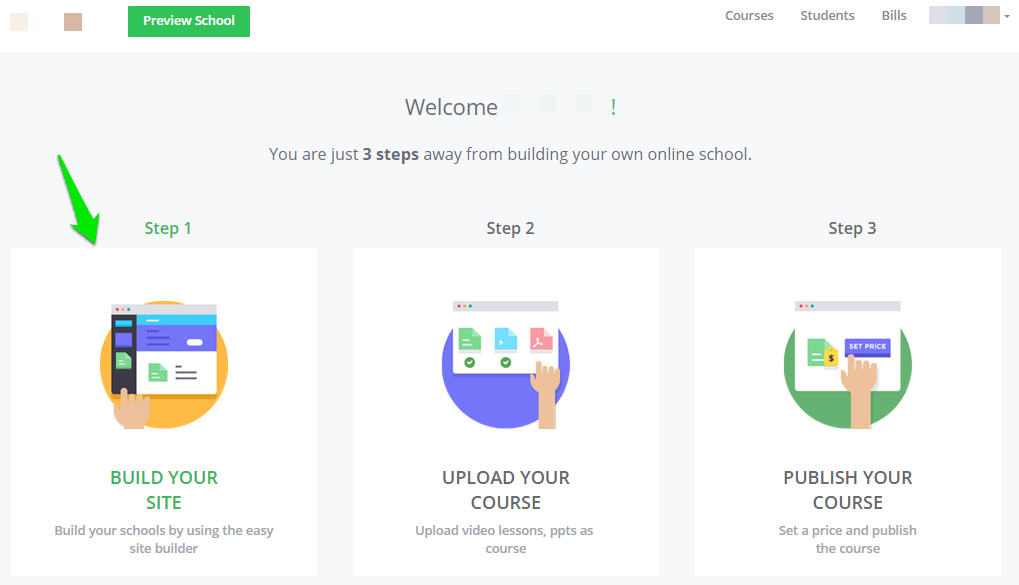Go to the Courses section
This screenshot has height=585, width=1019.
click(x=749, y=15)
